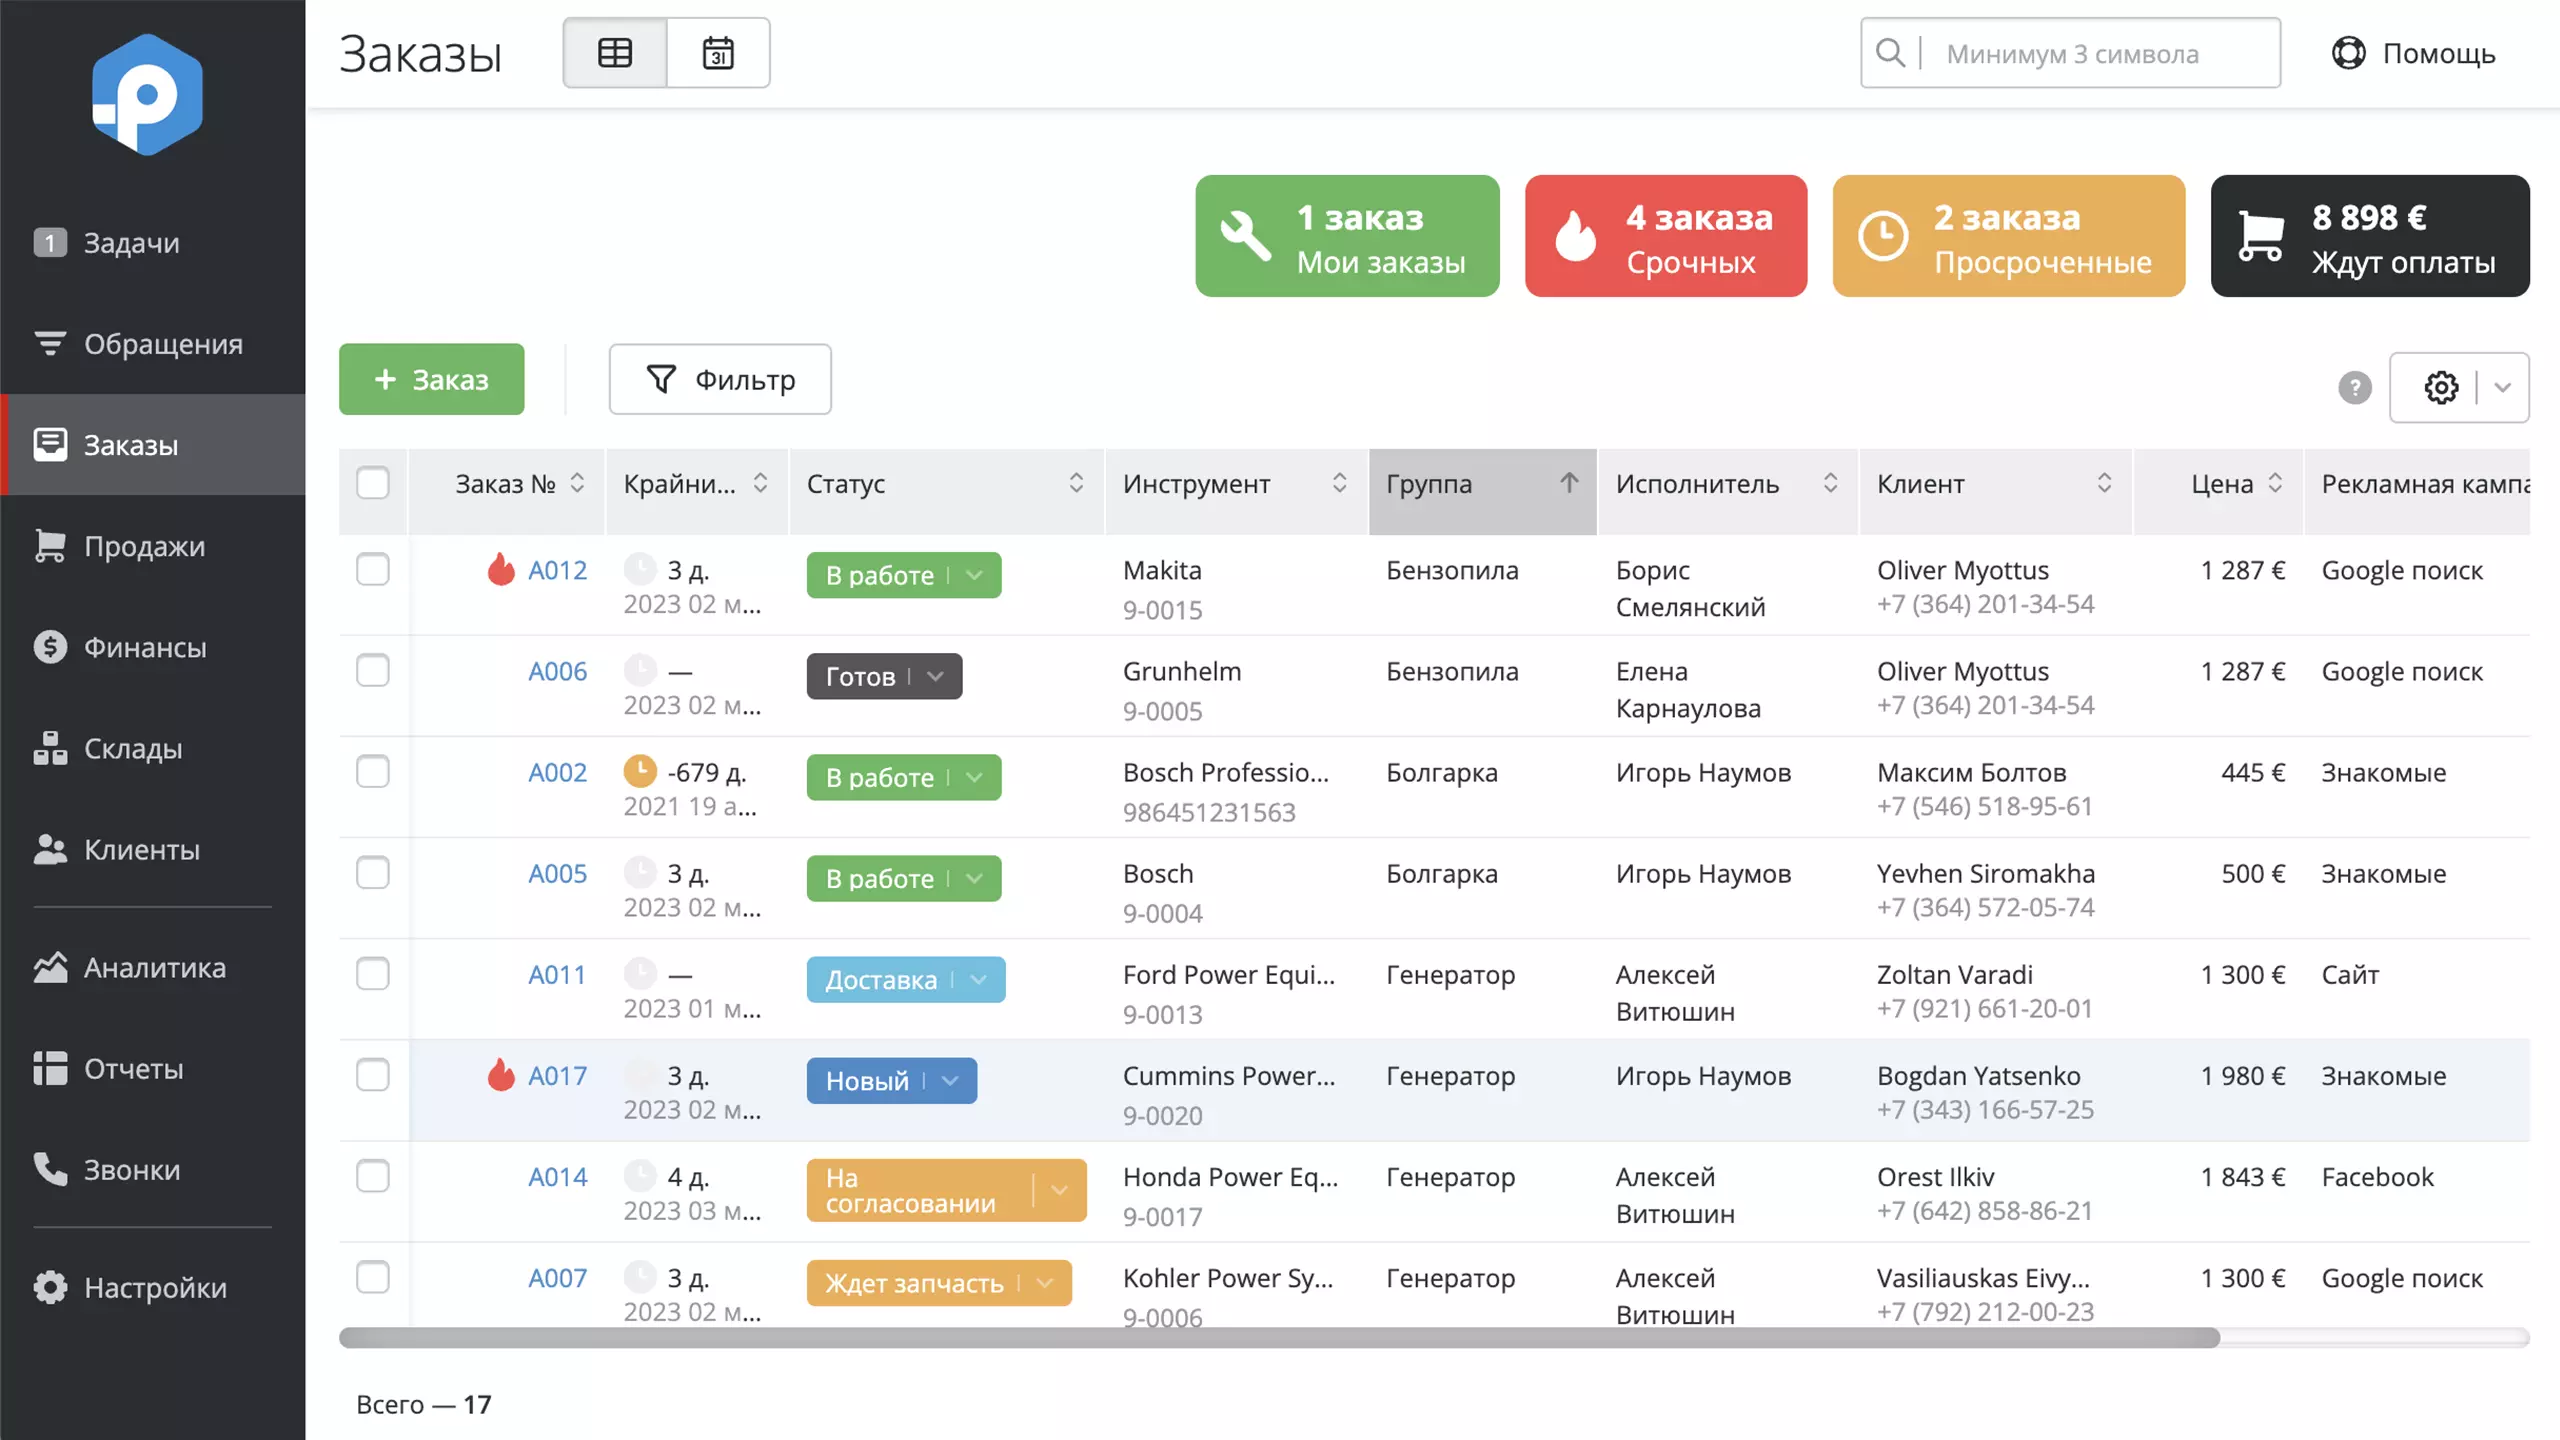Click the search magnifier icon
The width and height of the screenshot is (2560, 1440).
[1890, 53]
